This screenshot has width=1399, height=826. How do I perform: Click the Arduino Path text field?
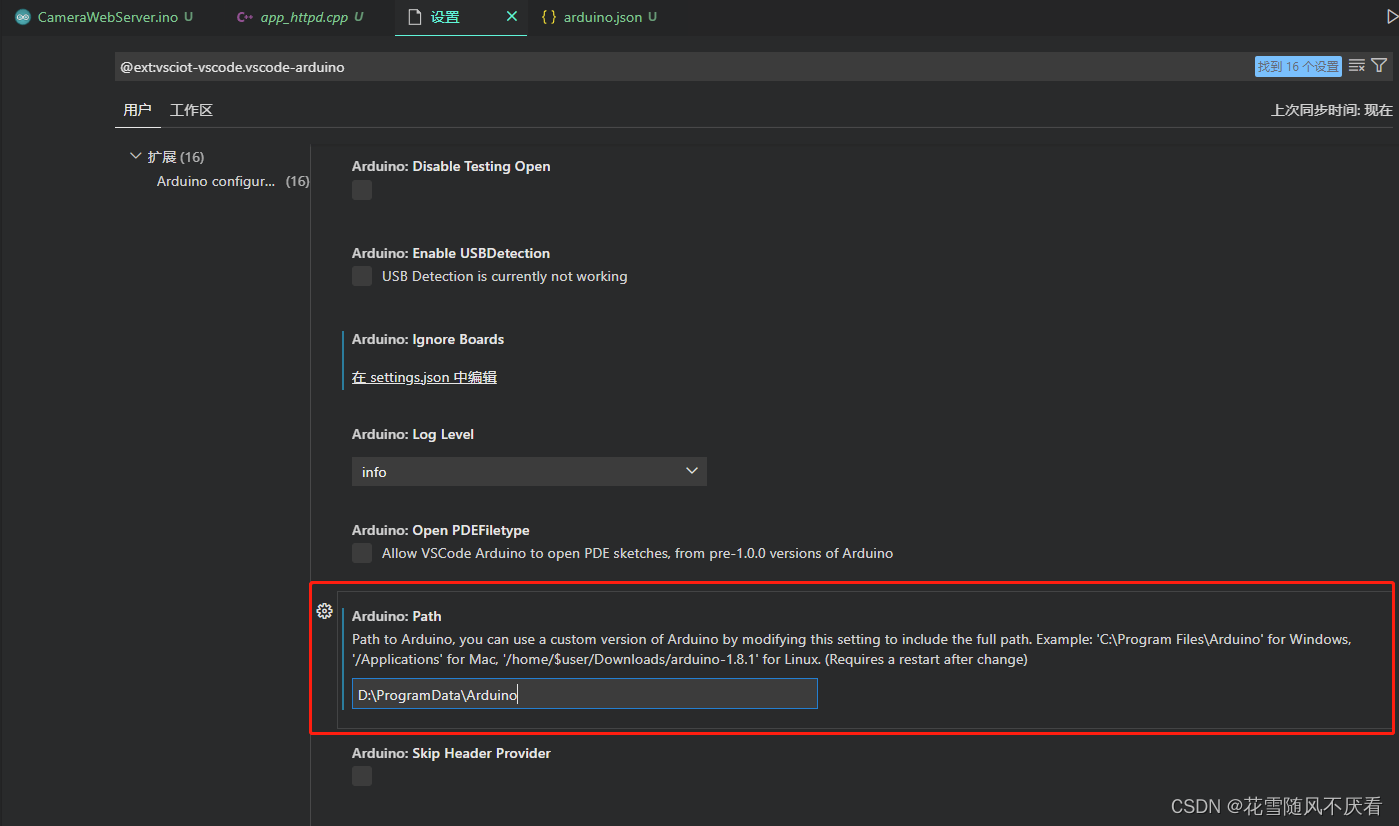pyautogui.click(x=585, y=694)
